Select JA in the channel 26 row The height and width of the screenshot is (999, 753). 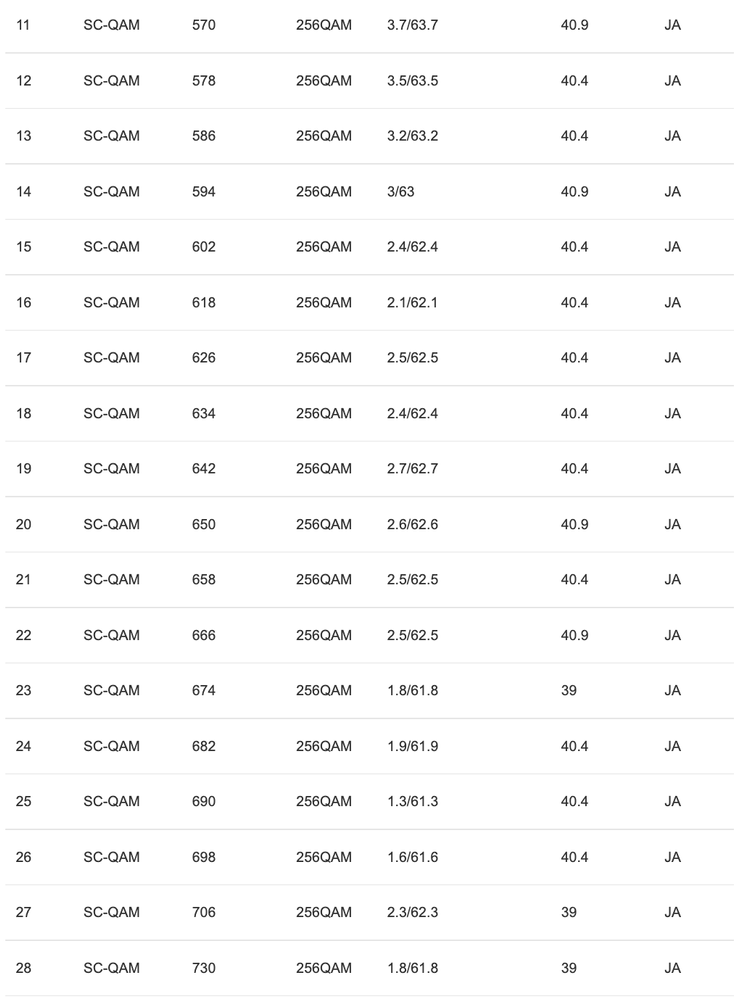(672, 857)
